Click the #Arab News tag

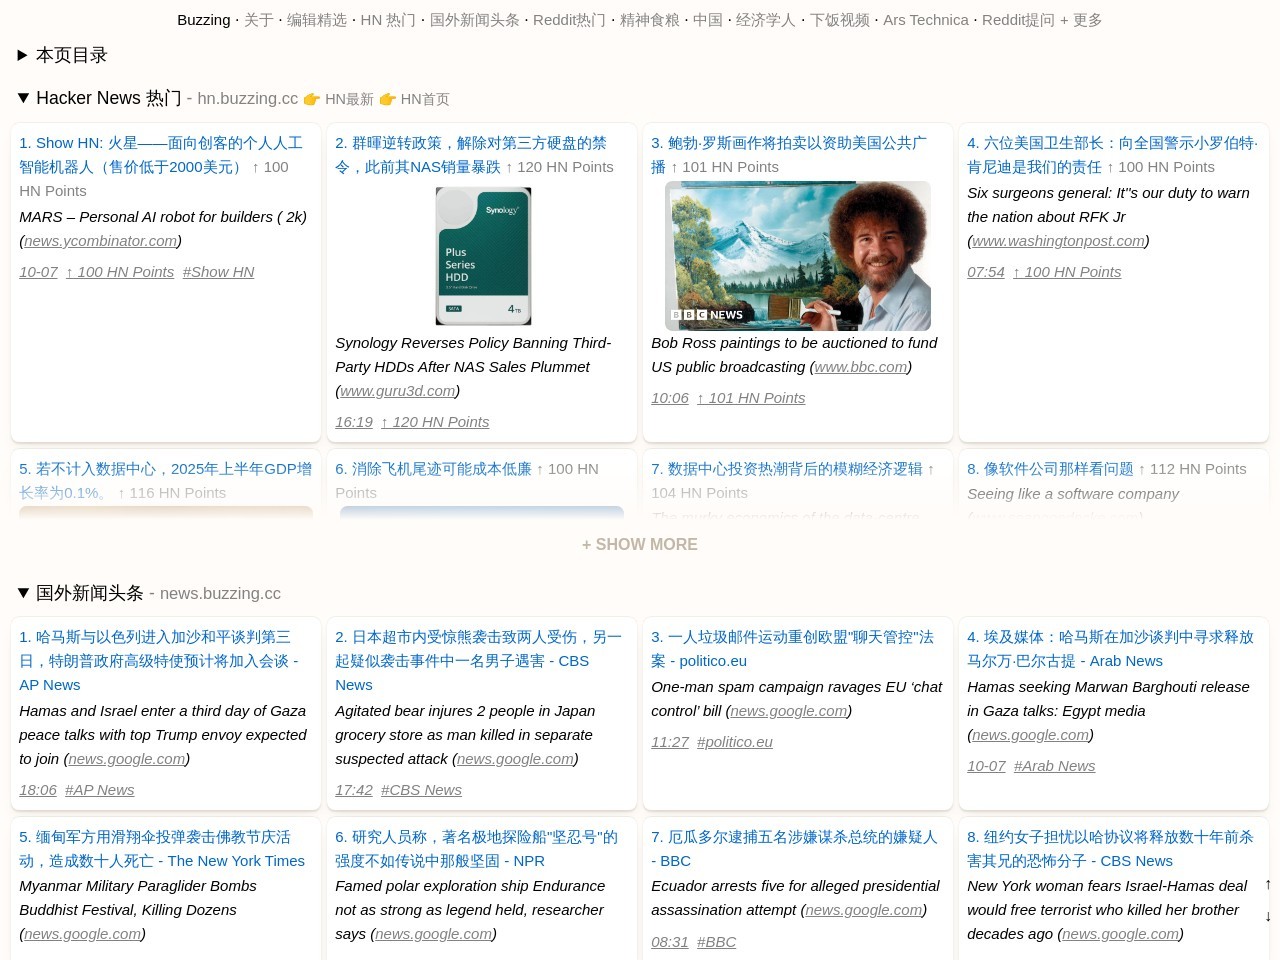(1054, 766)
